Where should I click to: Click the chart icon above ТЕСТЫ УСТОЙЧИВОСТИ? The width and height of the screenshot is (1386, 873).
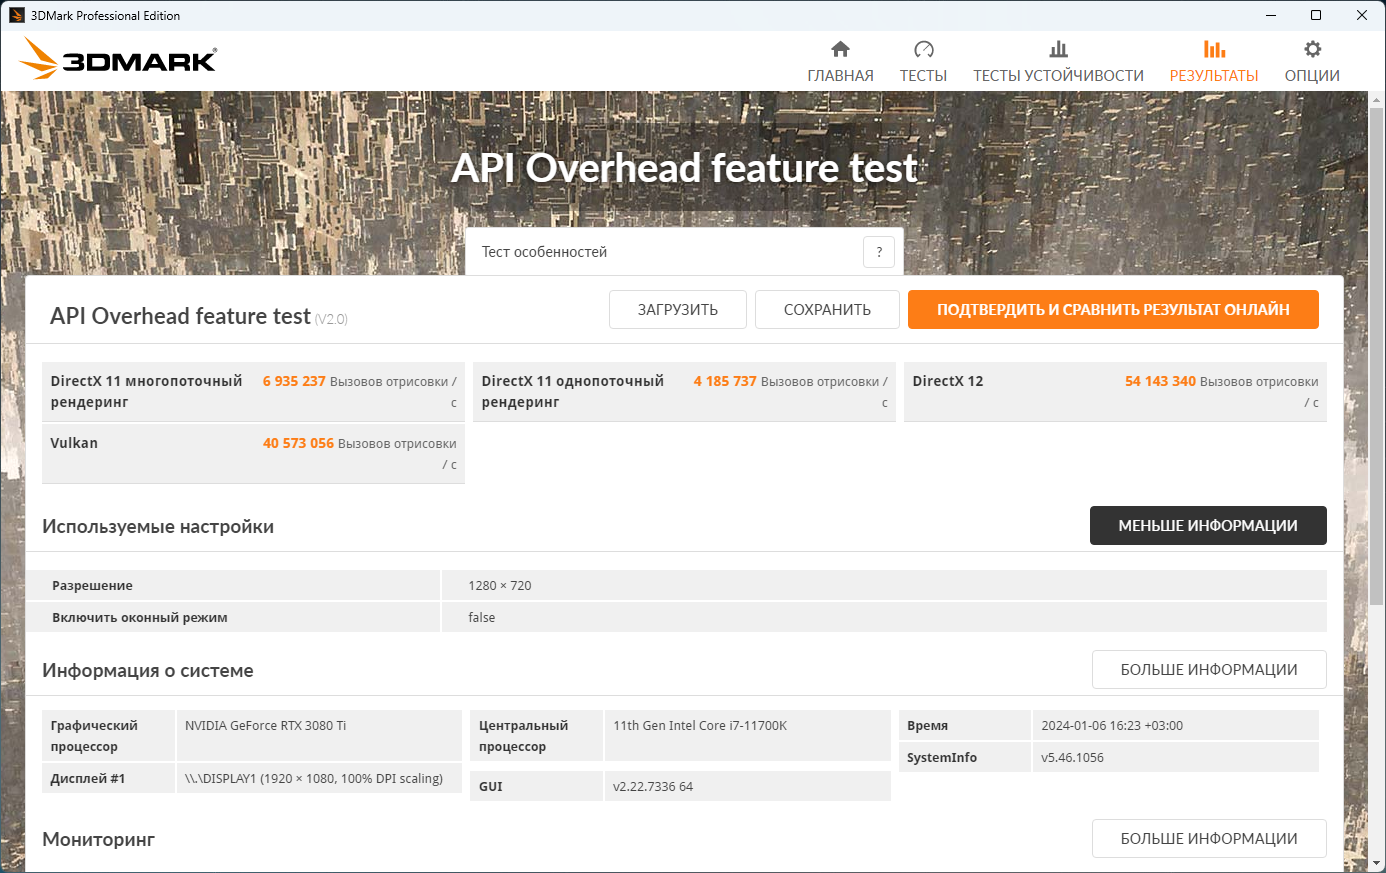[1058, 49]
